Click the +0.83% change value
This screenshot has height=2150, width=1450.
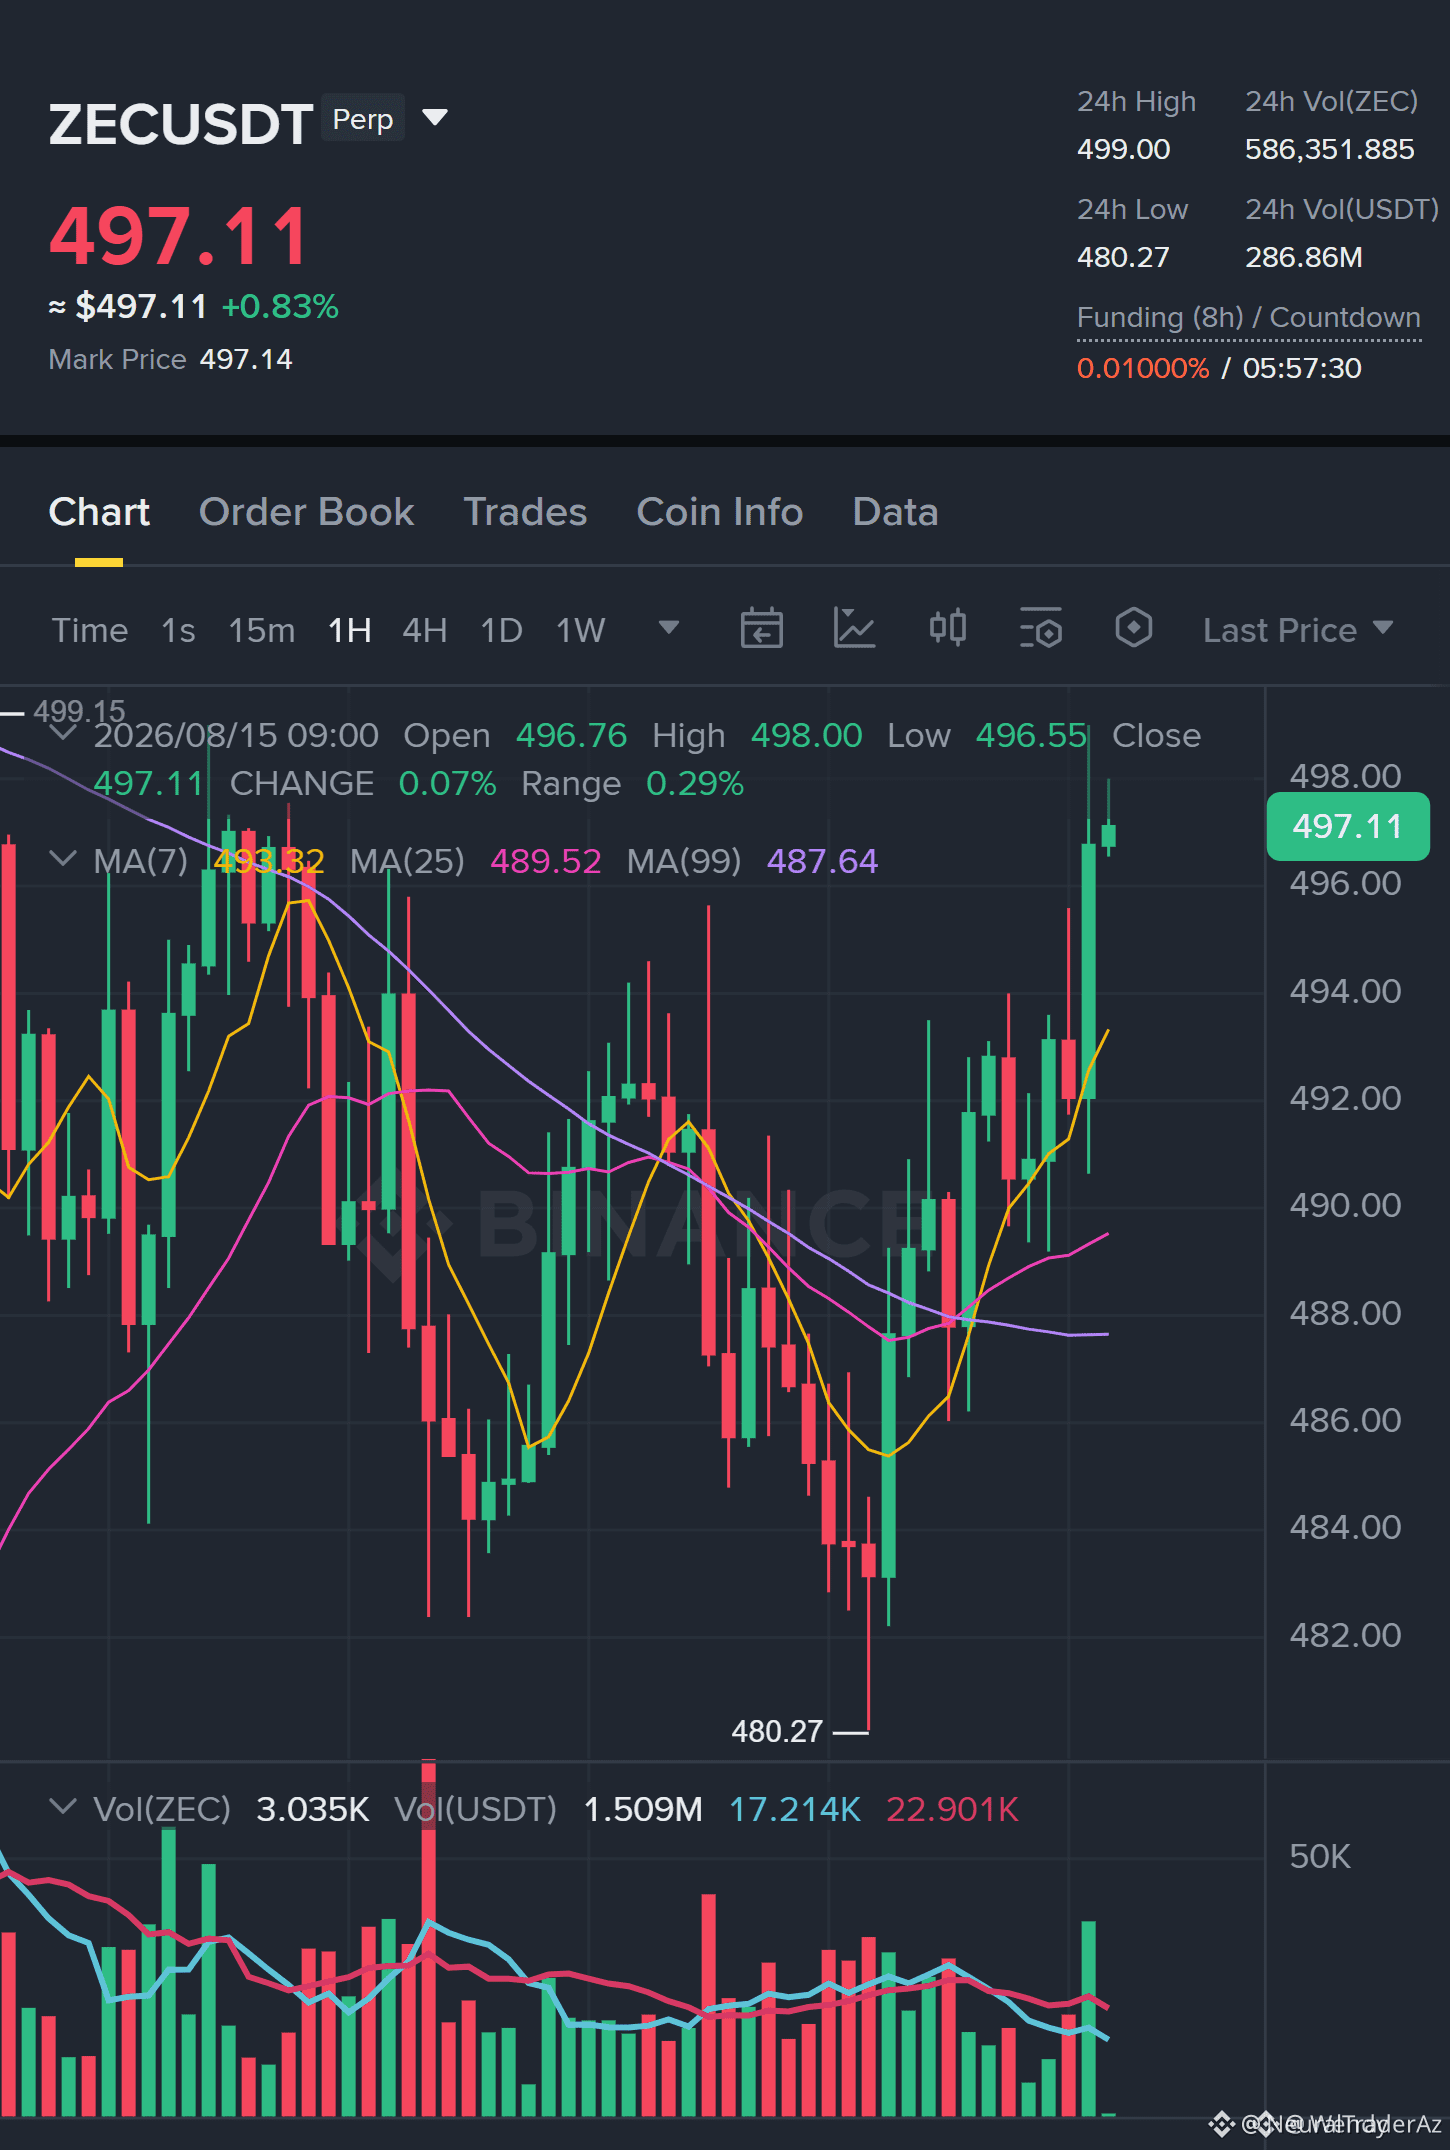[280, 306]
